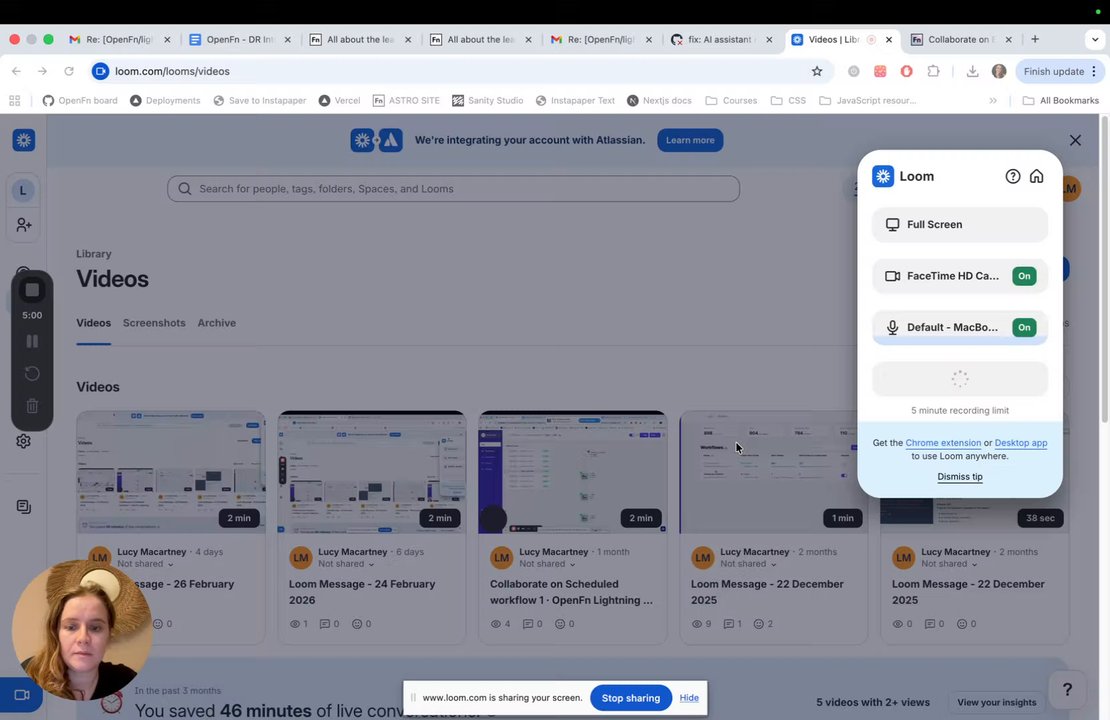Viewport: 1110px width, 720px height.
Task: Open Not shared dropdown on Collaborate video
Action: 547,564
